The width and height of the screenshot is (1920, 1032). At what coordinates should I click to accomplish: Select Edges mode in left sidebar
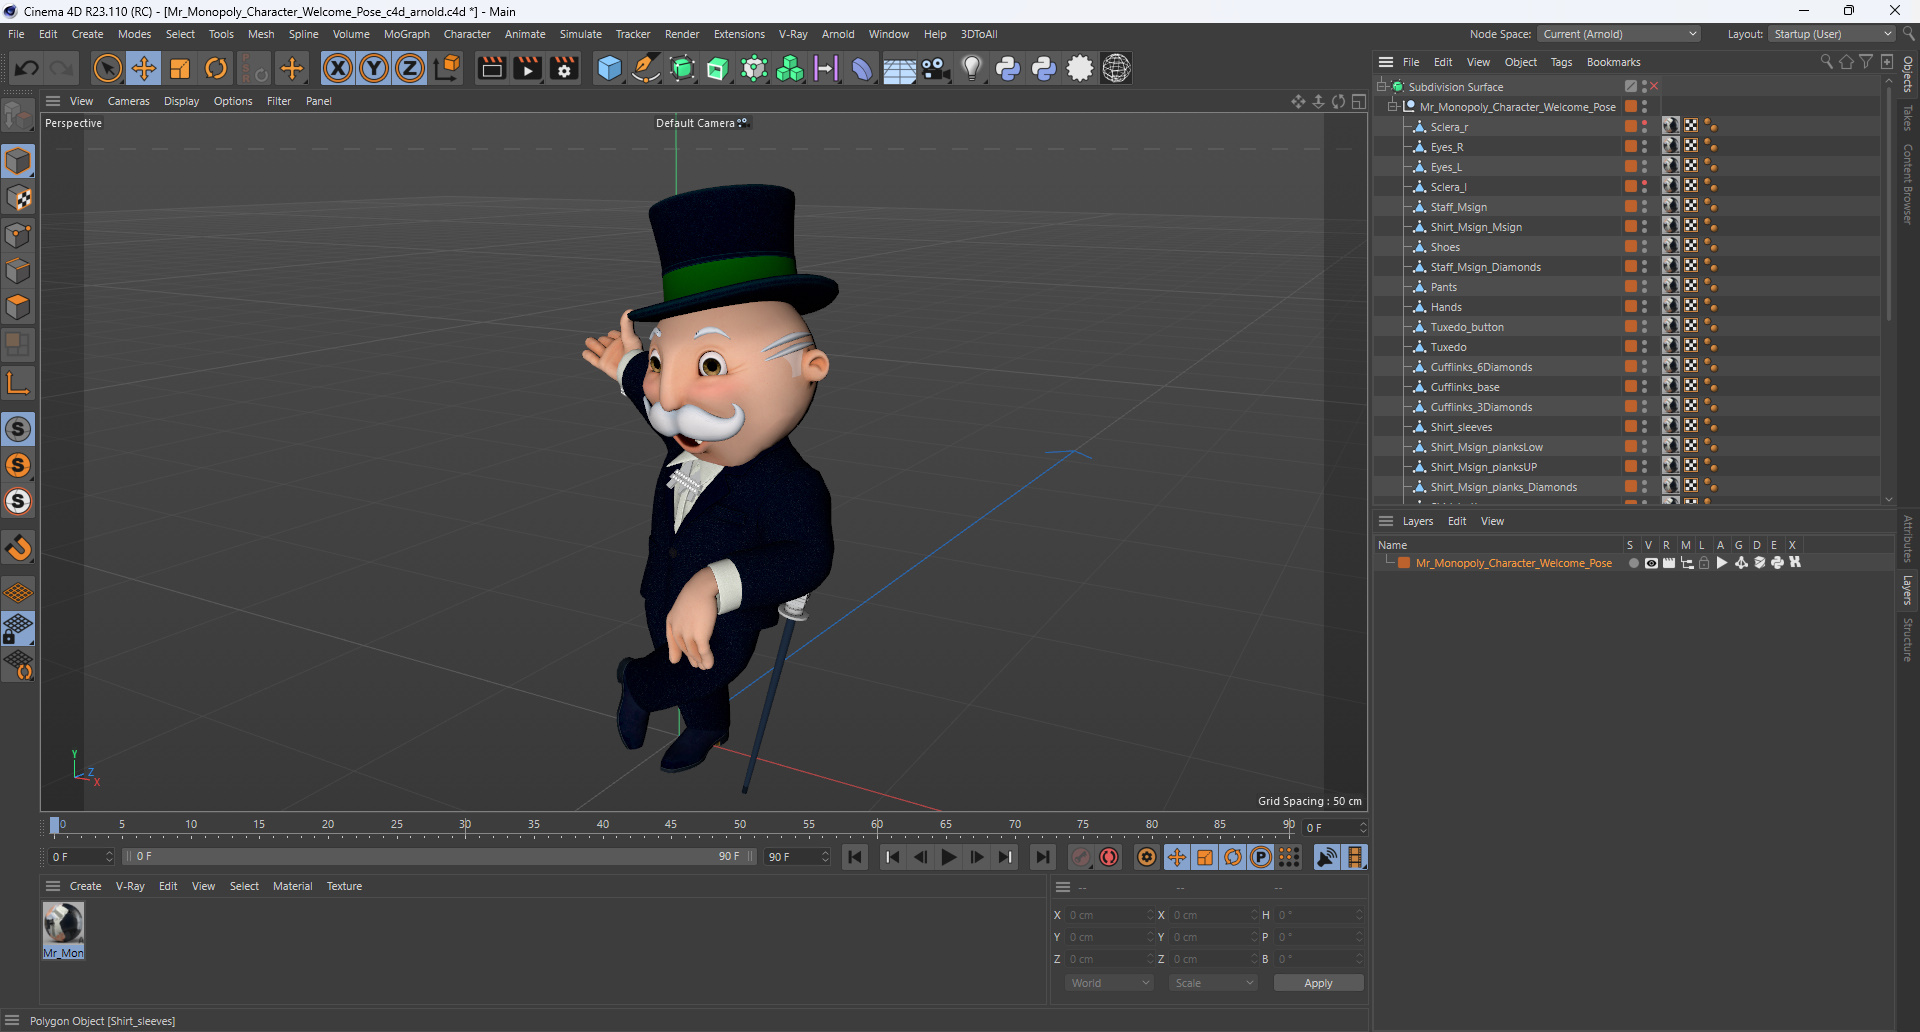(x=18, y=271)
